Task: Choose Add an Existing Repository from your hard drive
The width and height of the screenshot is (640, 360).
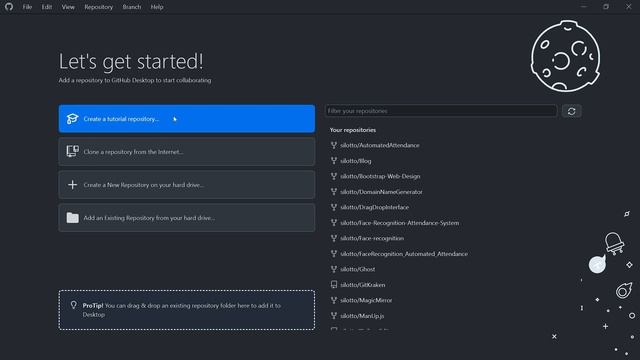Action: [x=187, y=218]
